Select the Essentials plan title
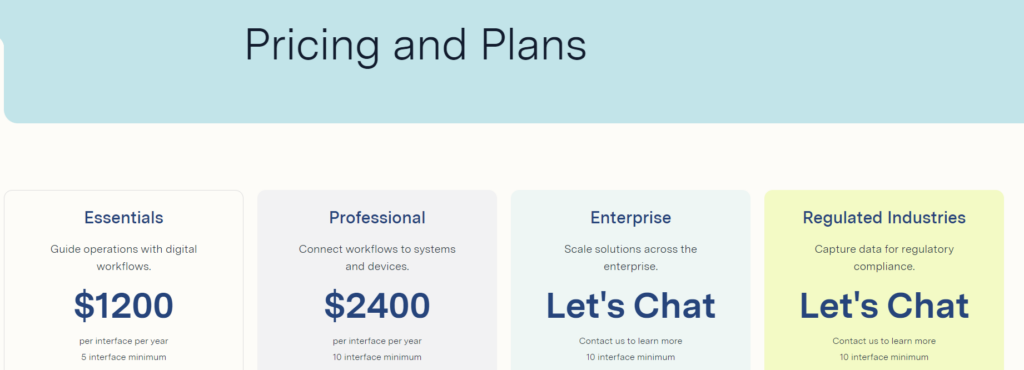 coord(124,217)
